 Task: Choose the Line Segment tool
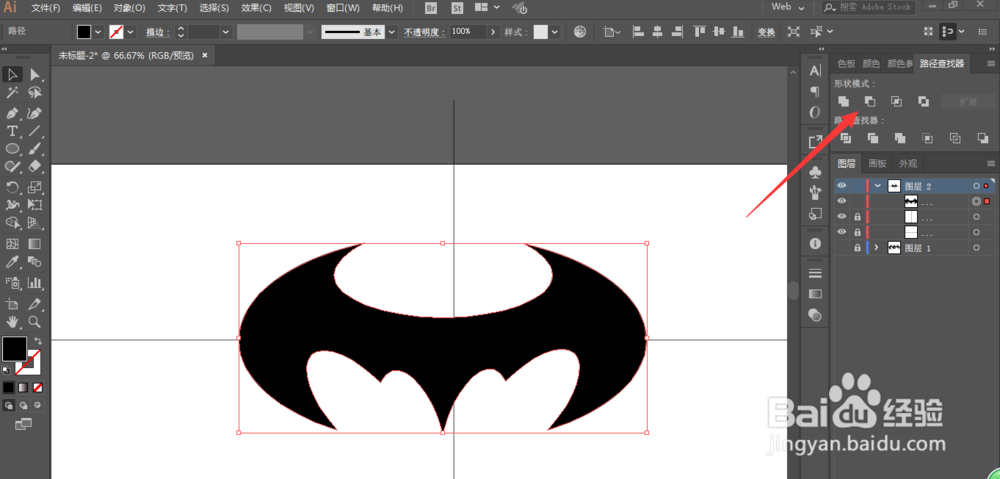[34, 131]
